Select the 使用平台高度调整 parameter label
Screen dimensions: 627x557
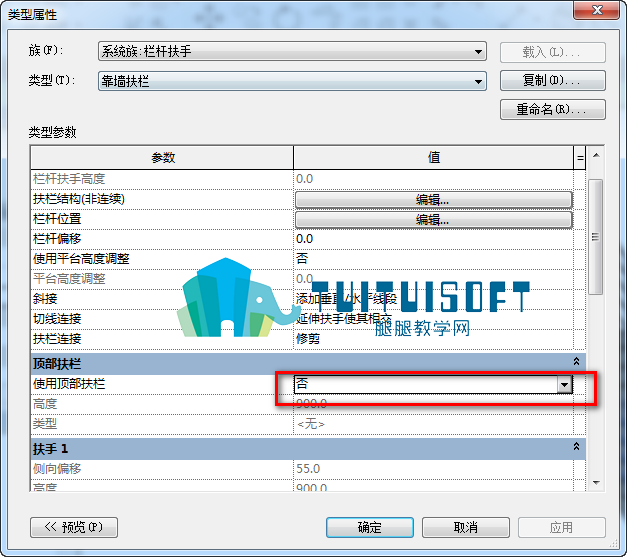click(81, 259)
